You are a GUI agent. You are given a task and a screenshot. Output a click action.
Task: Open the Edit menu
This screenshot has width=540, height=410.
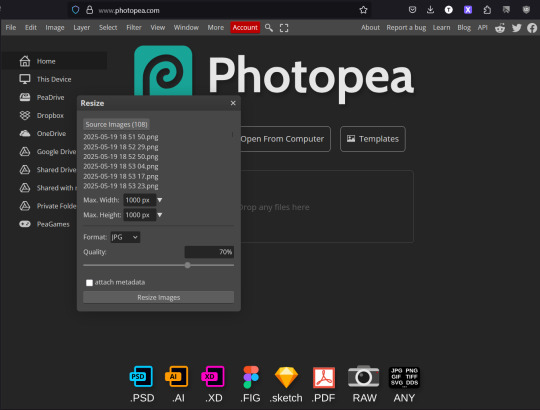31,28
